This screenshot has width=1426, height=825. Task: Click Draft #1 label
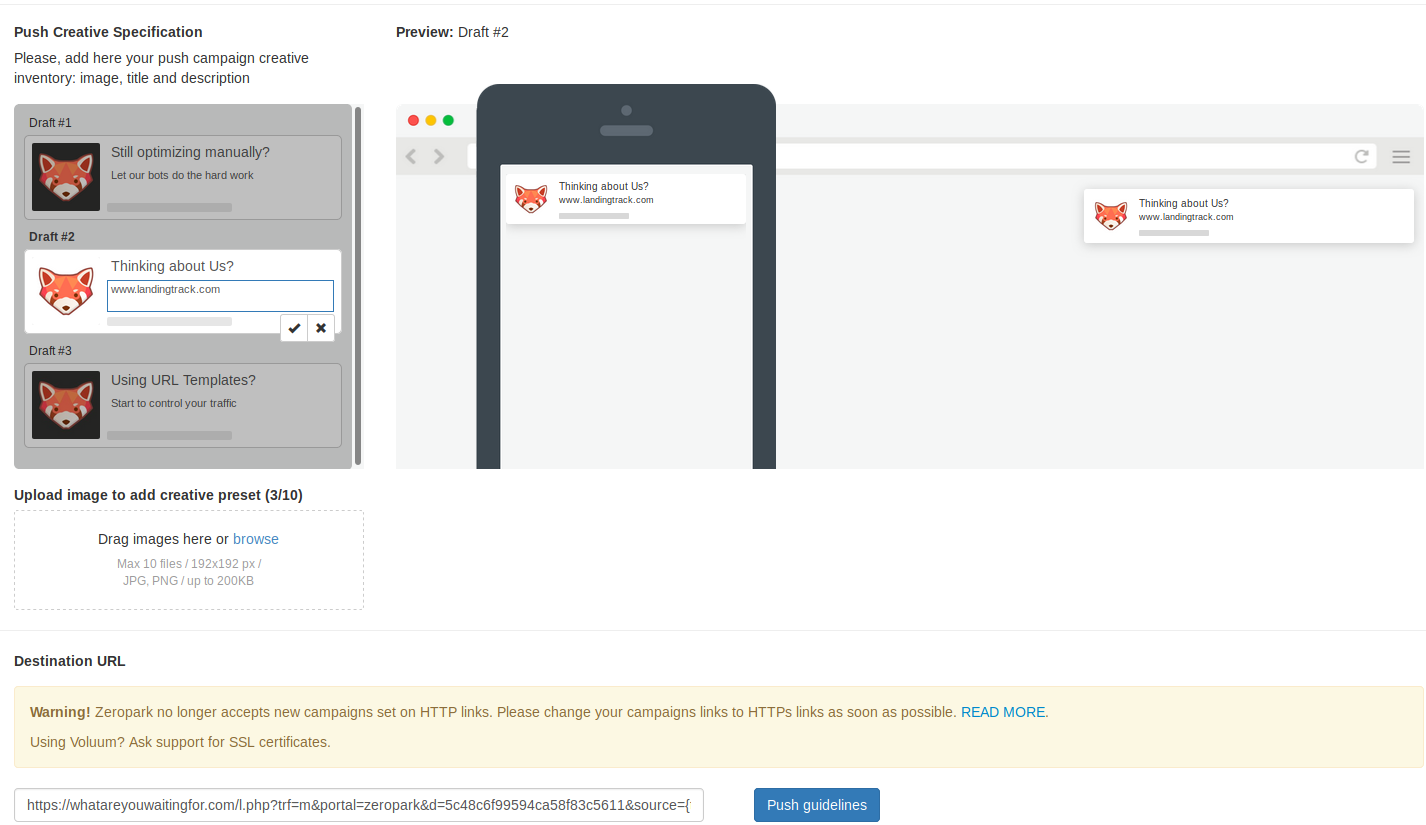coord(50,123)
